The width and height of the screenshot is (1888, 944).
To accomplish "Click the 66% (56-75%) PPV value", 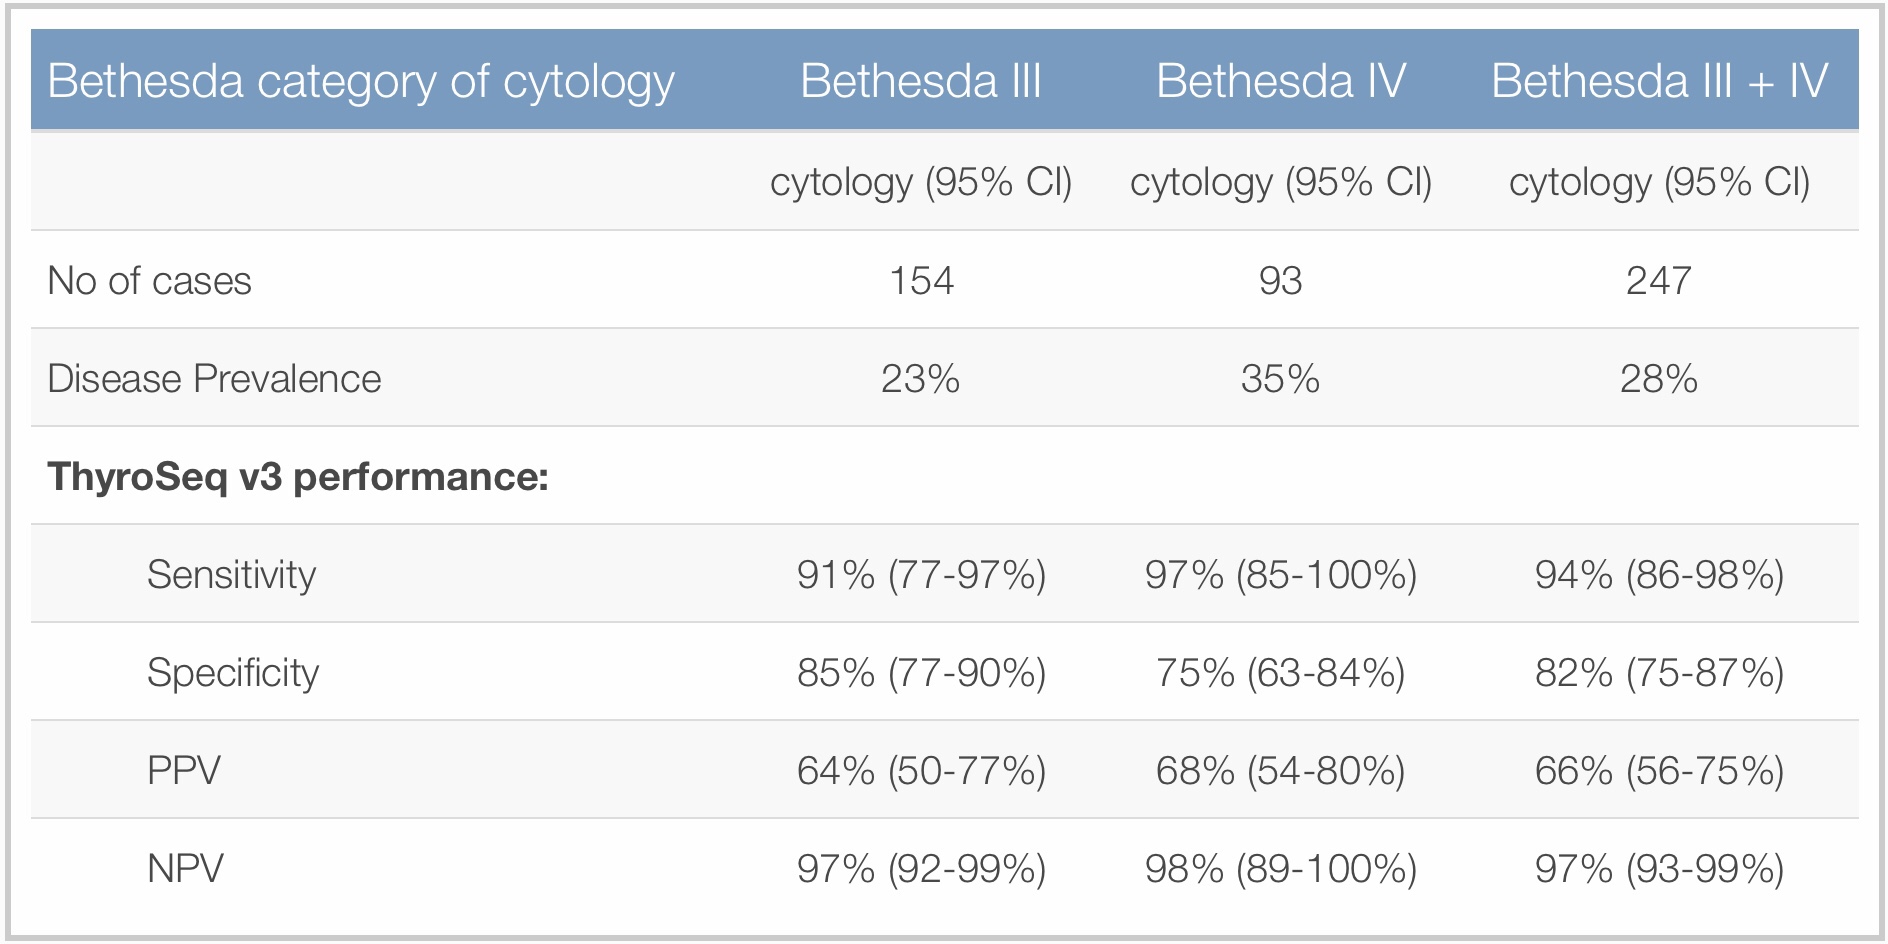I will click(x=1659, y=771).
